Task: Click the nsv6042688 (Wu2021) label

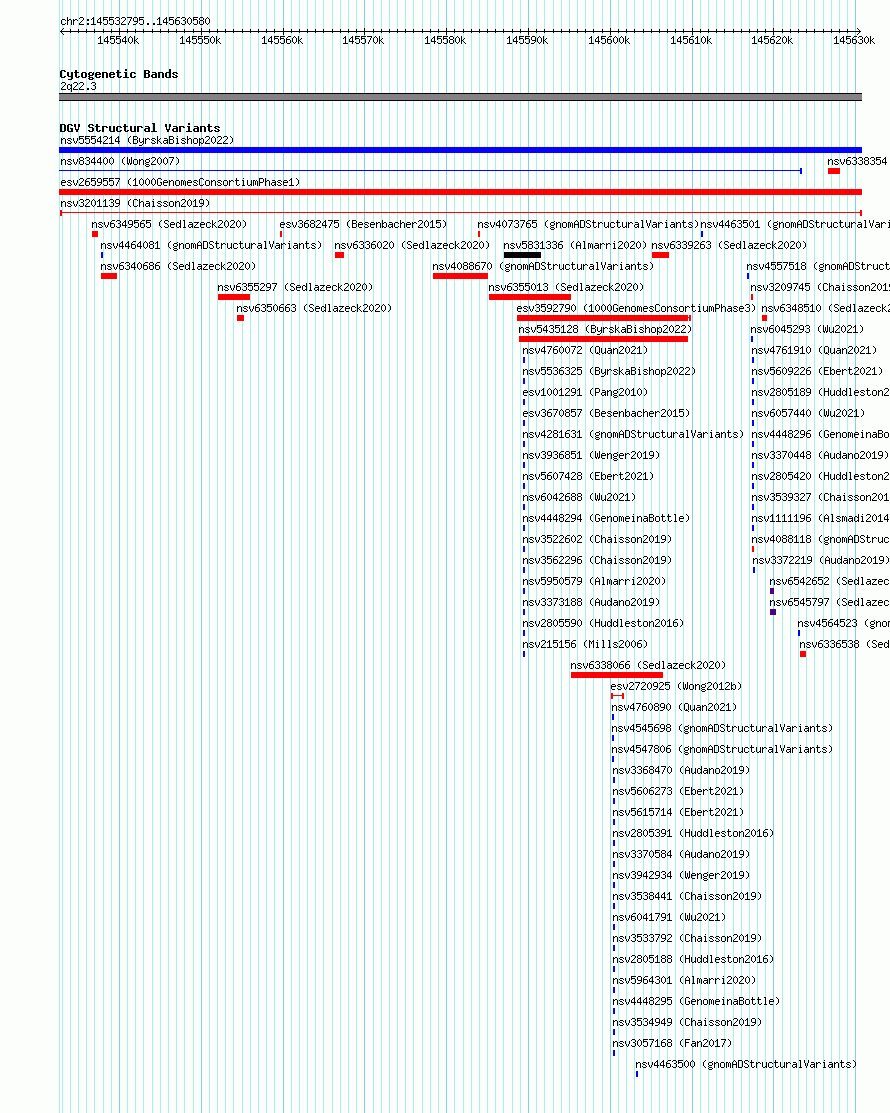Action: [579, 498]
